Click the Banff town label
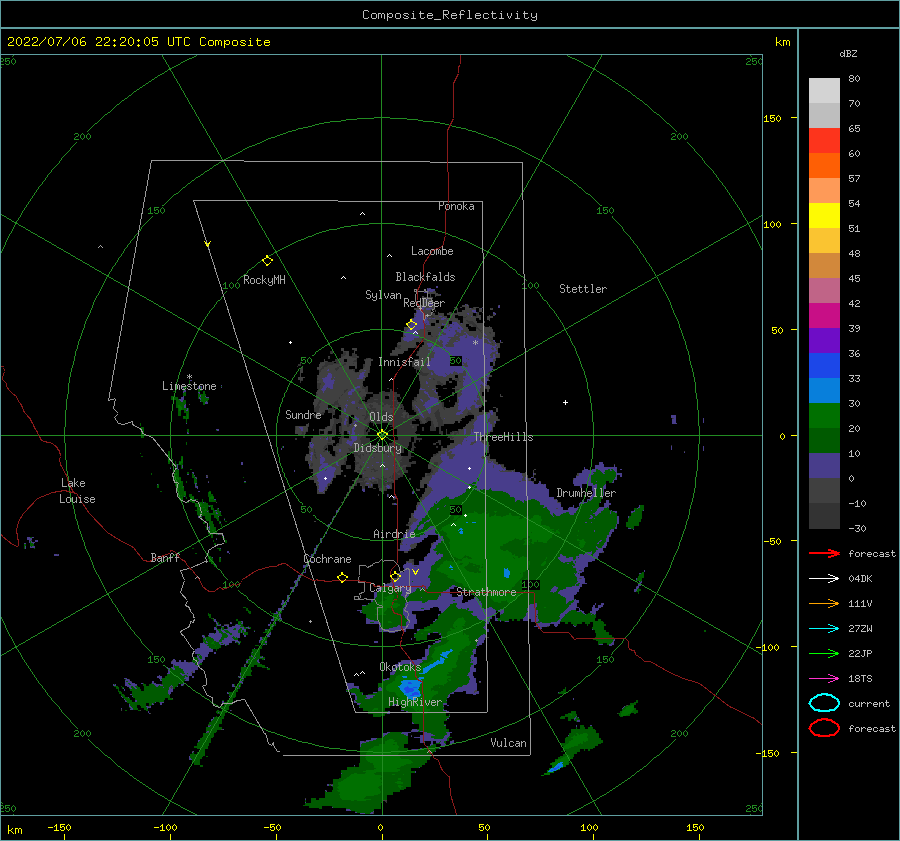 click(x=165, y=557)
